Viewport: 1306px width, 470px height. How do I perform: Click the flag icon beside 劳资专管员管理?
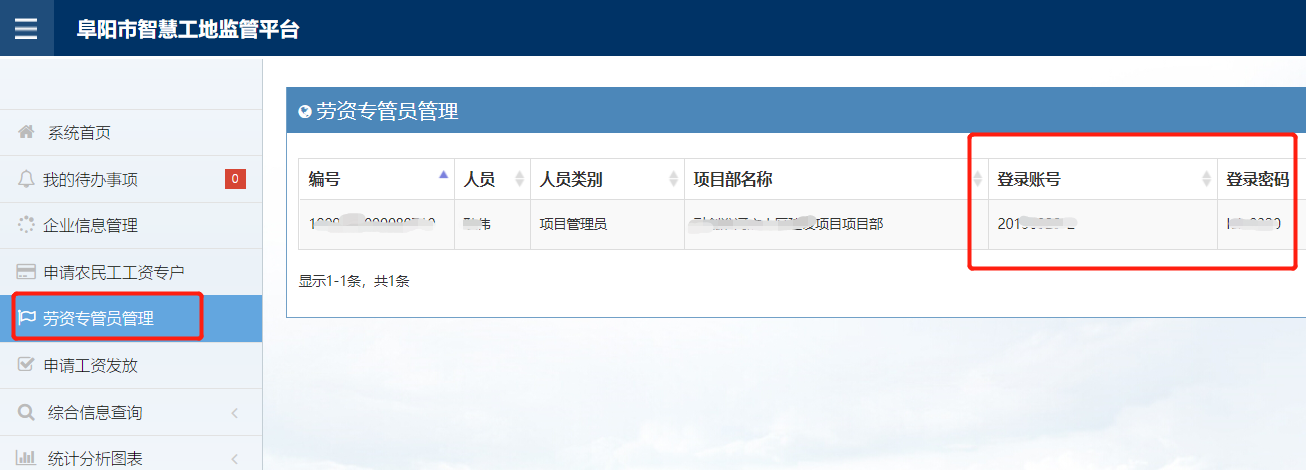(27, 318)
